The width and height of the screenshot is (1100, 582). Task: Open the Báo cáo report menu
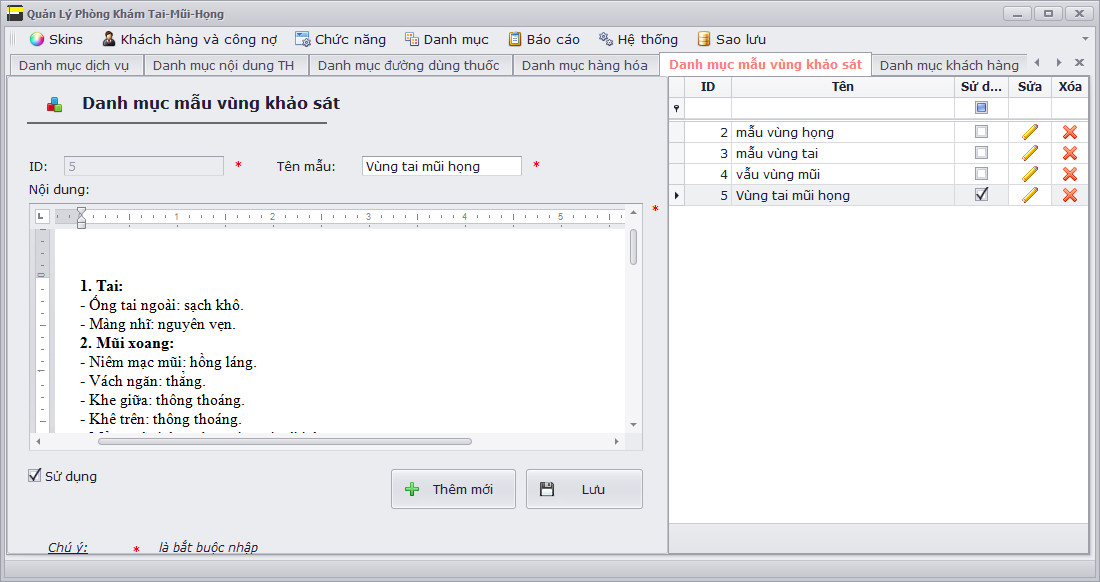click(x=544, y=39)
